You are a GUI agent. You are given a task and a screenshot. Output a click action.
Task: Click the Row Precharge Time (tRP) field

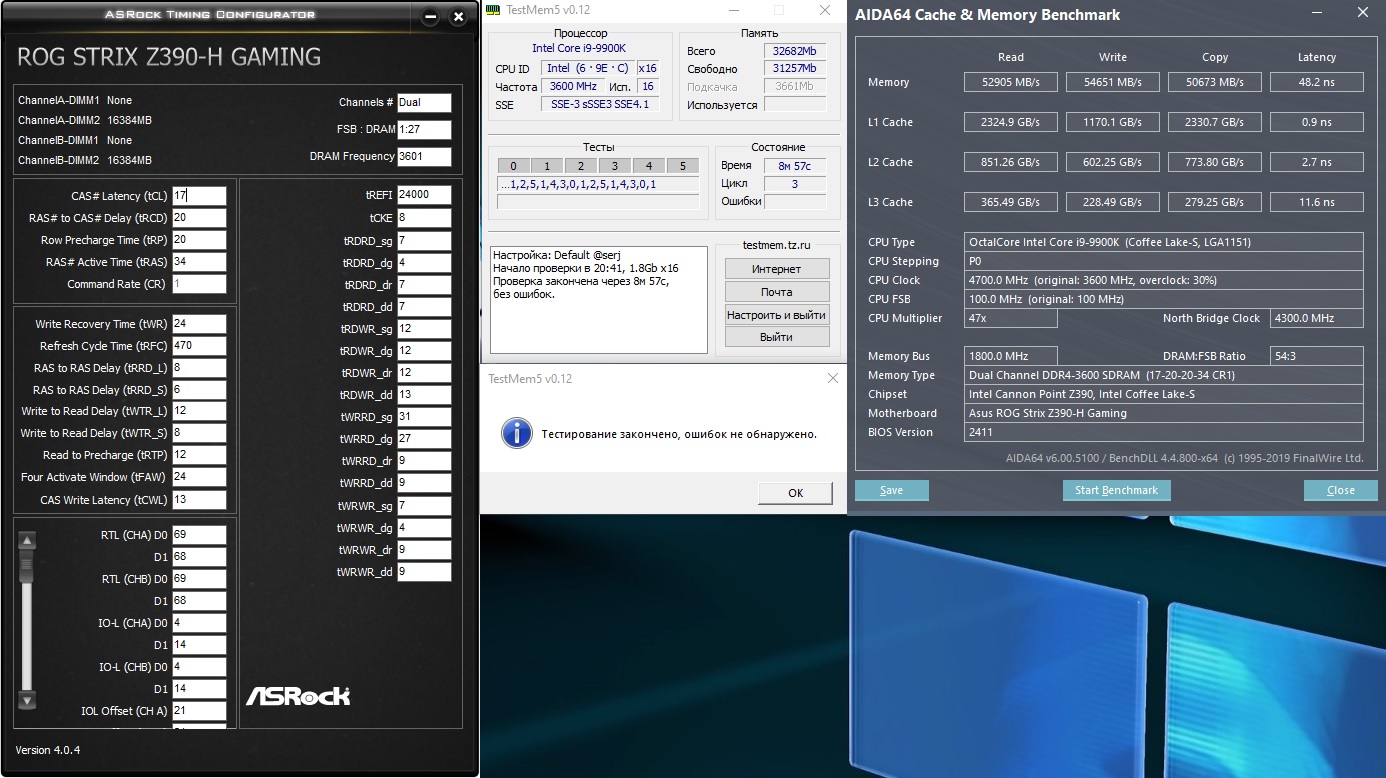pyautogui.click(x=199, y=240)
